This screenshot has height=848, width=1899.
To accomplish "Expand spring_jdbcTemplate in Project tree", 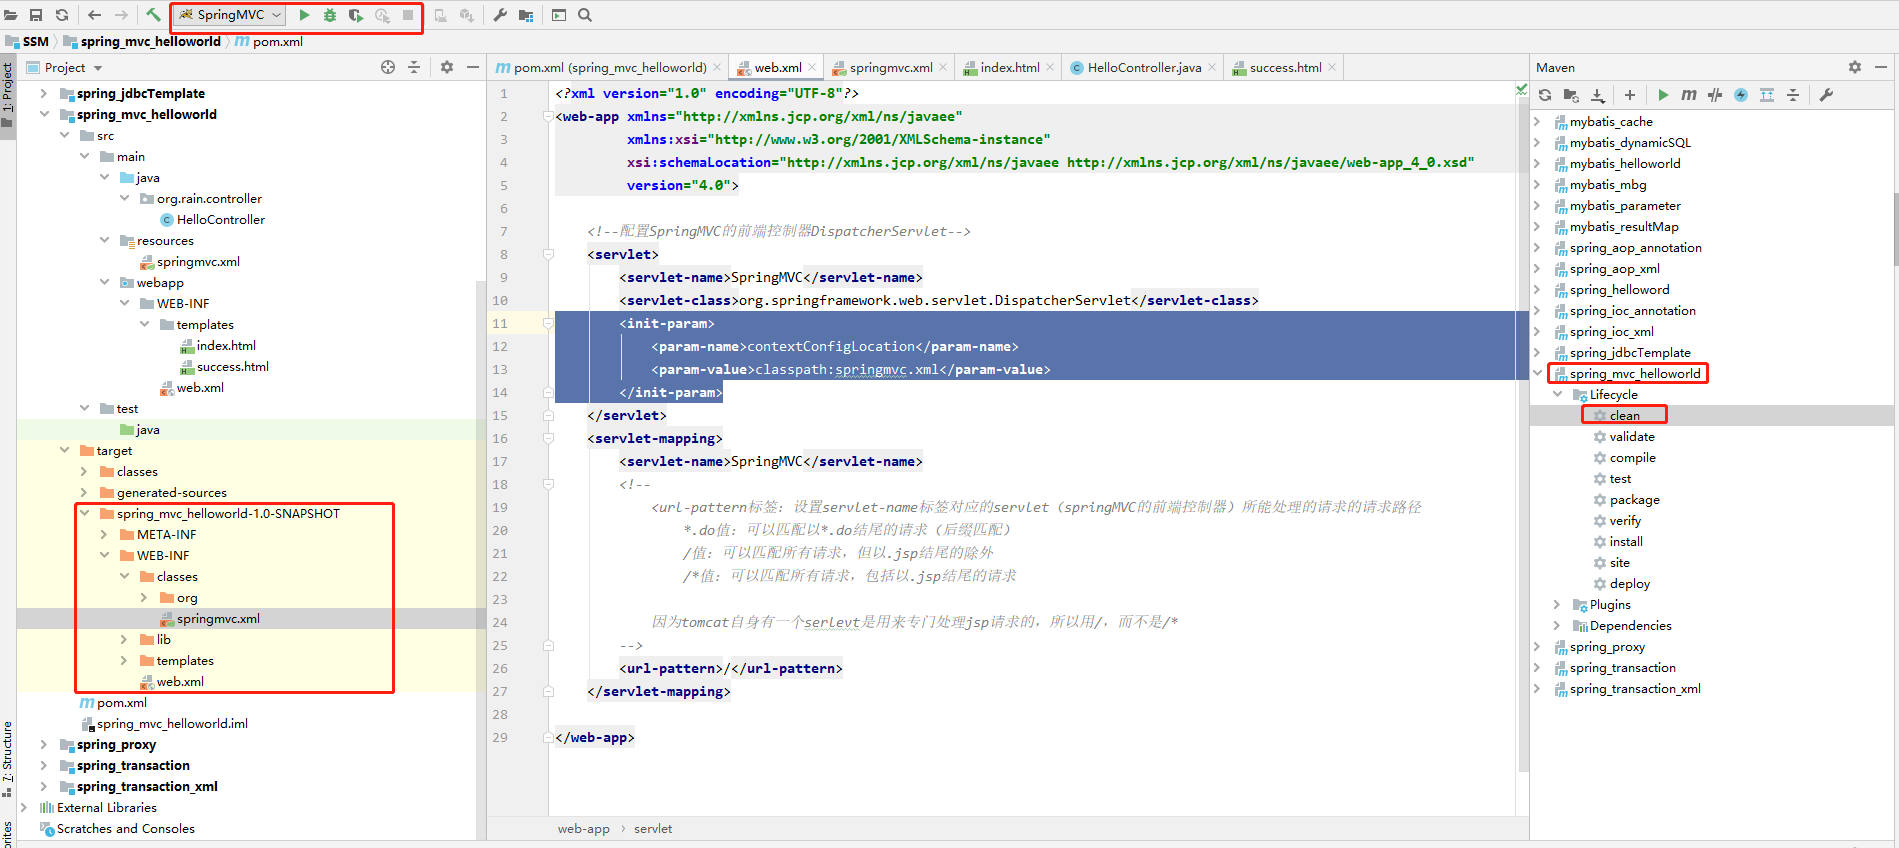I will click(43, 93).
